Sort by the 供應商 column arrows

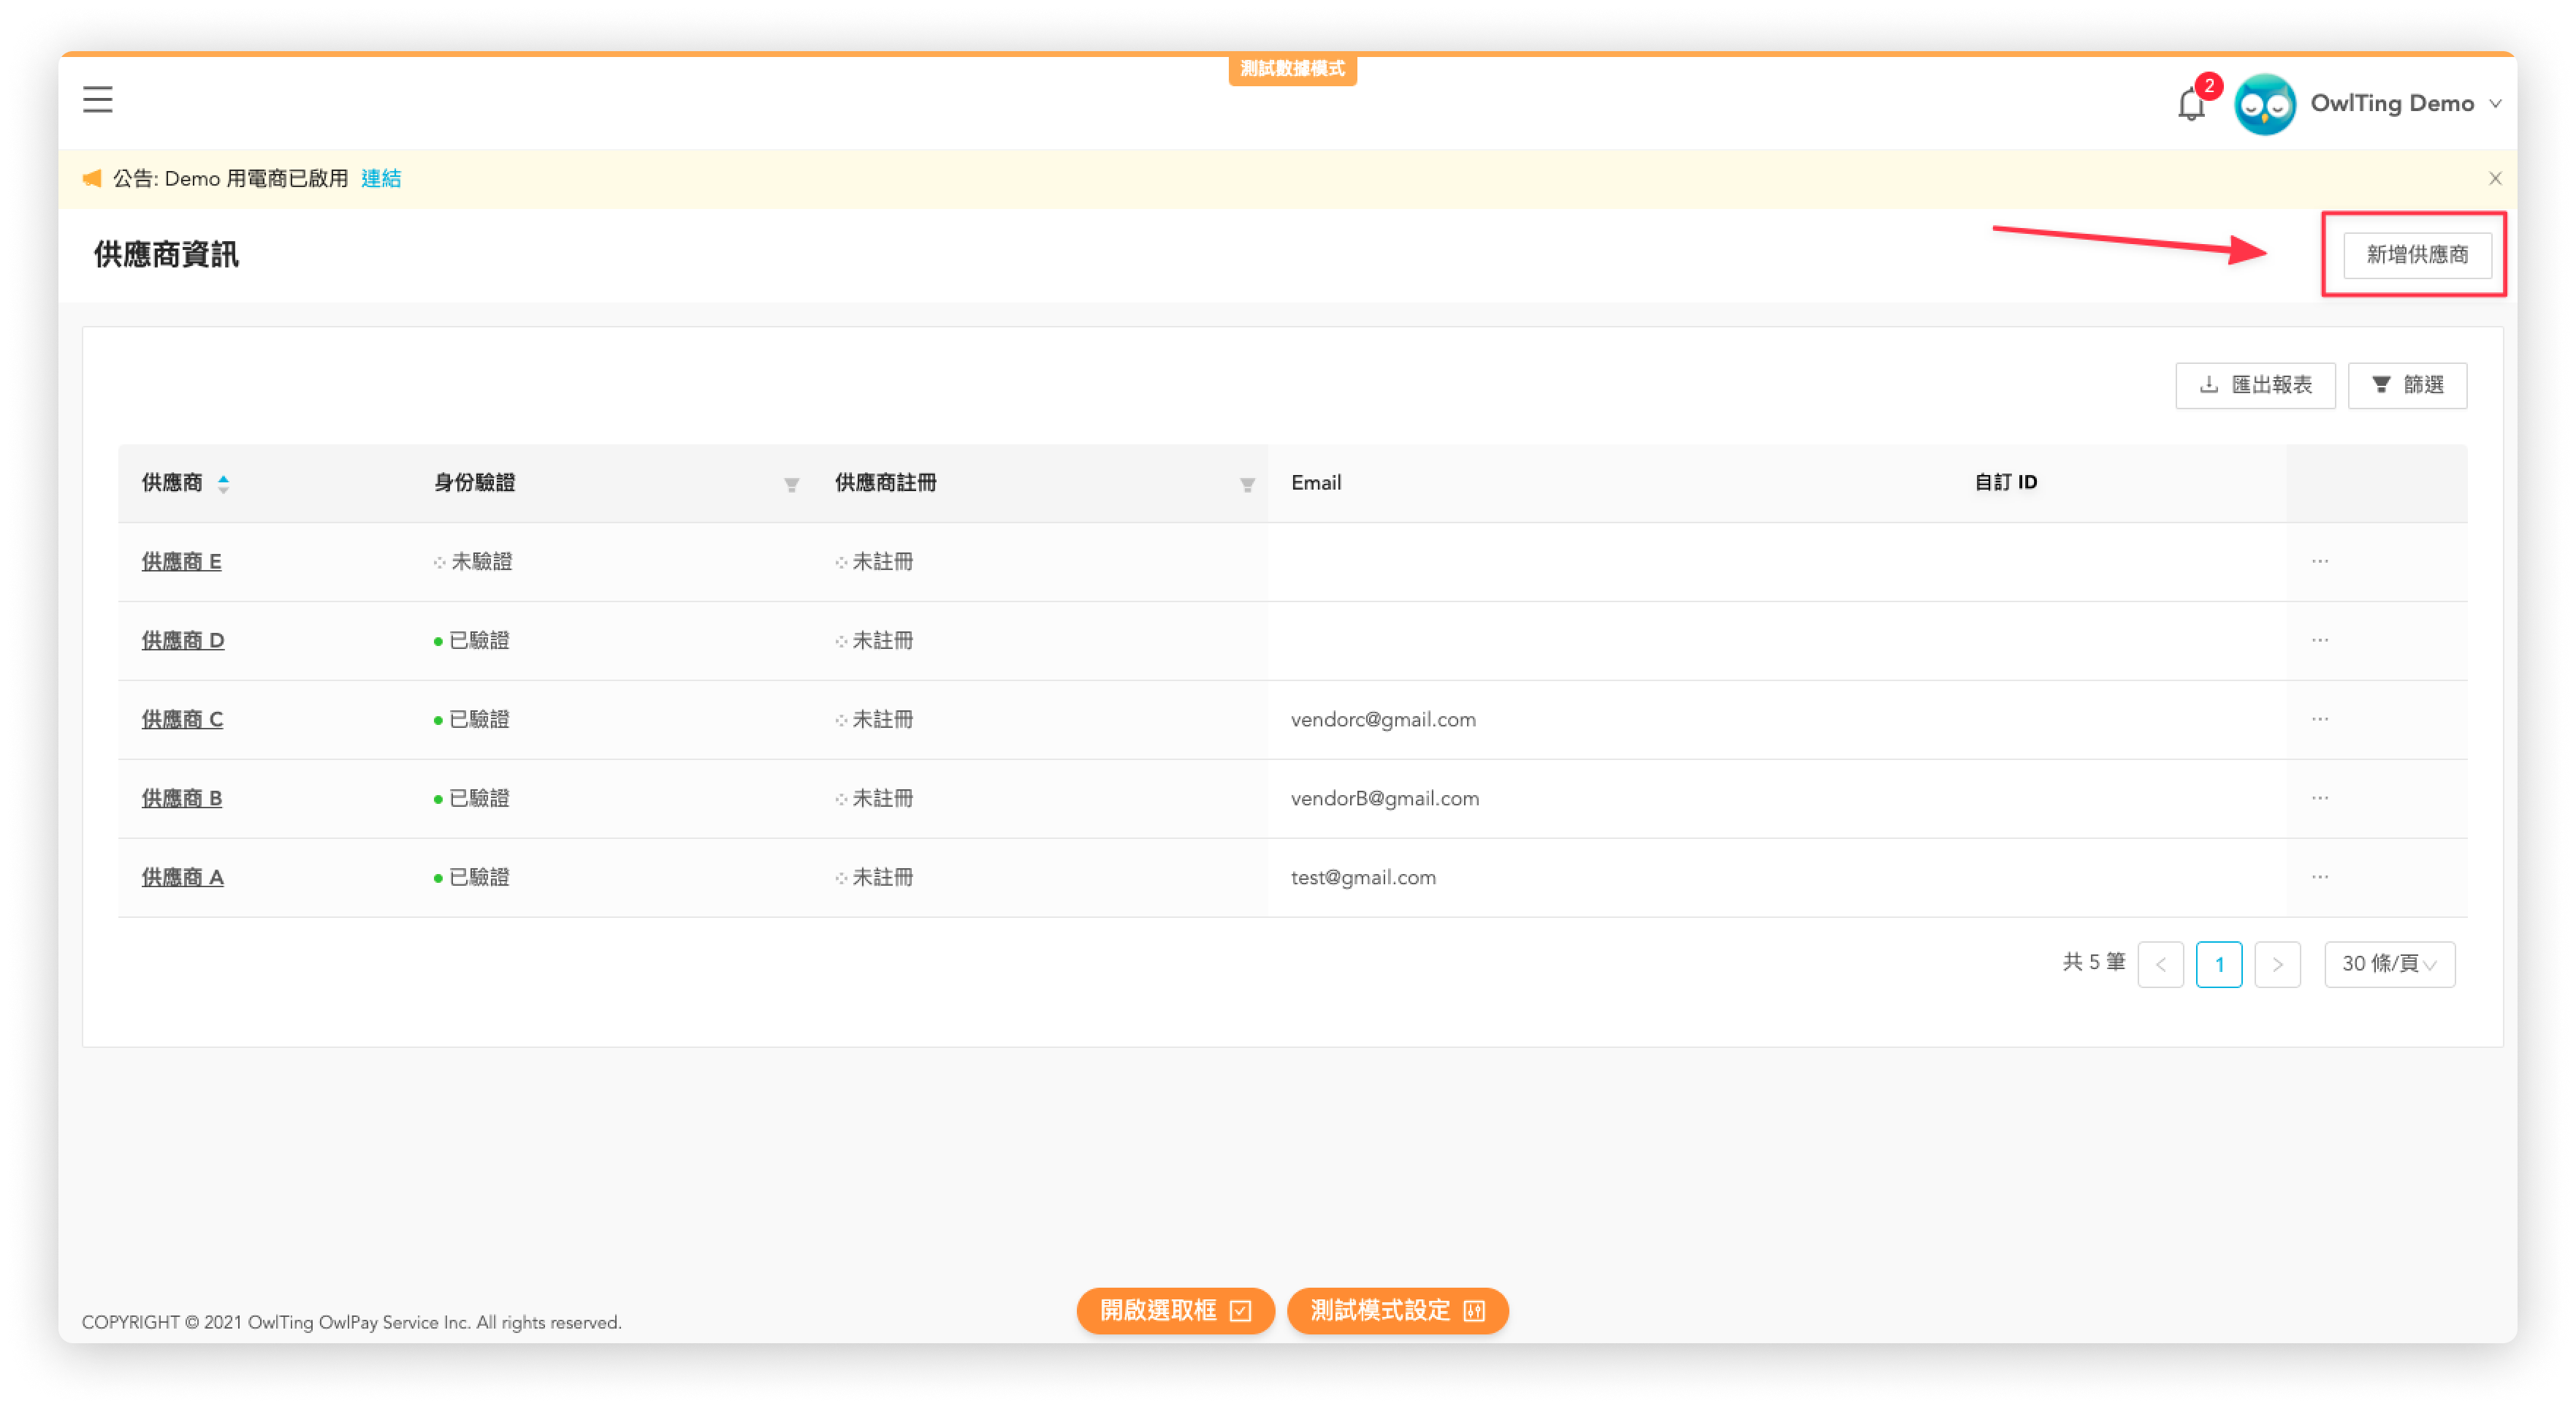point(223,484)
